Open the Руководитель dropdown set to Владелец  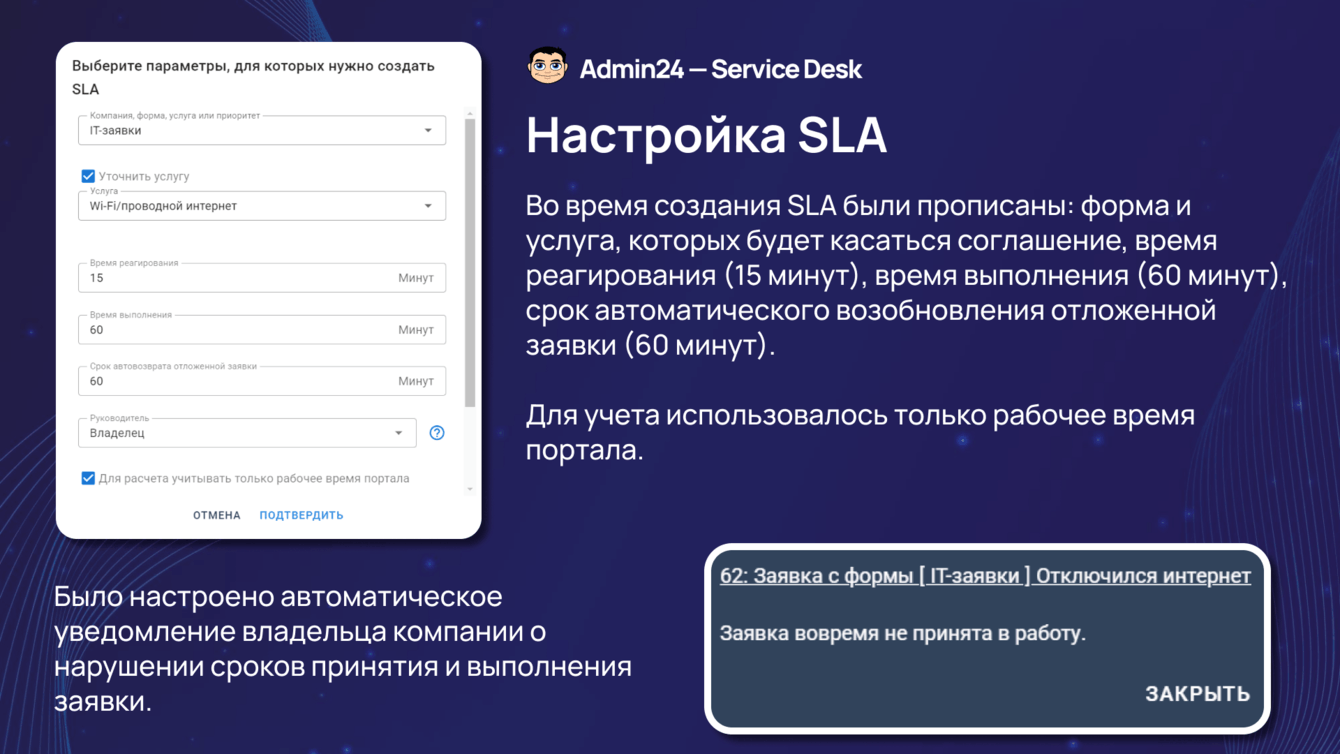point(247,433)
